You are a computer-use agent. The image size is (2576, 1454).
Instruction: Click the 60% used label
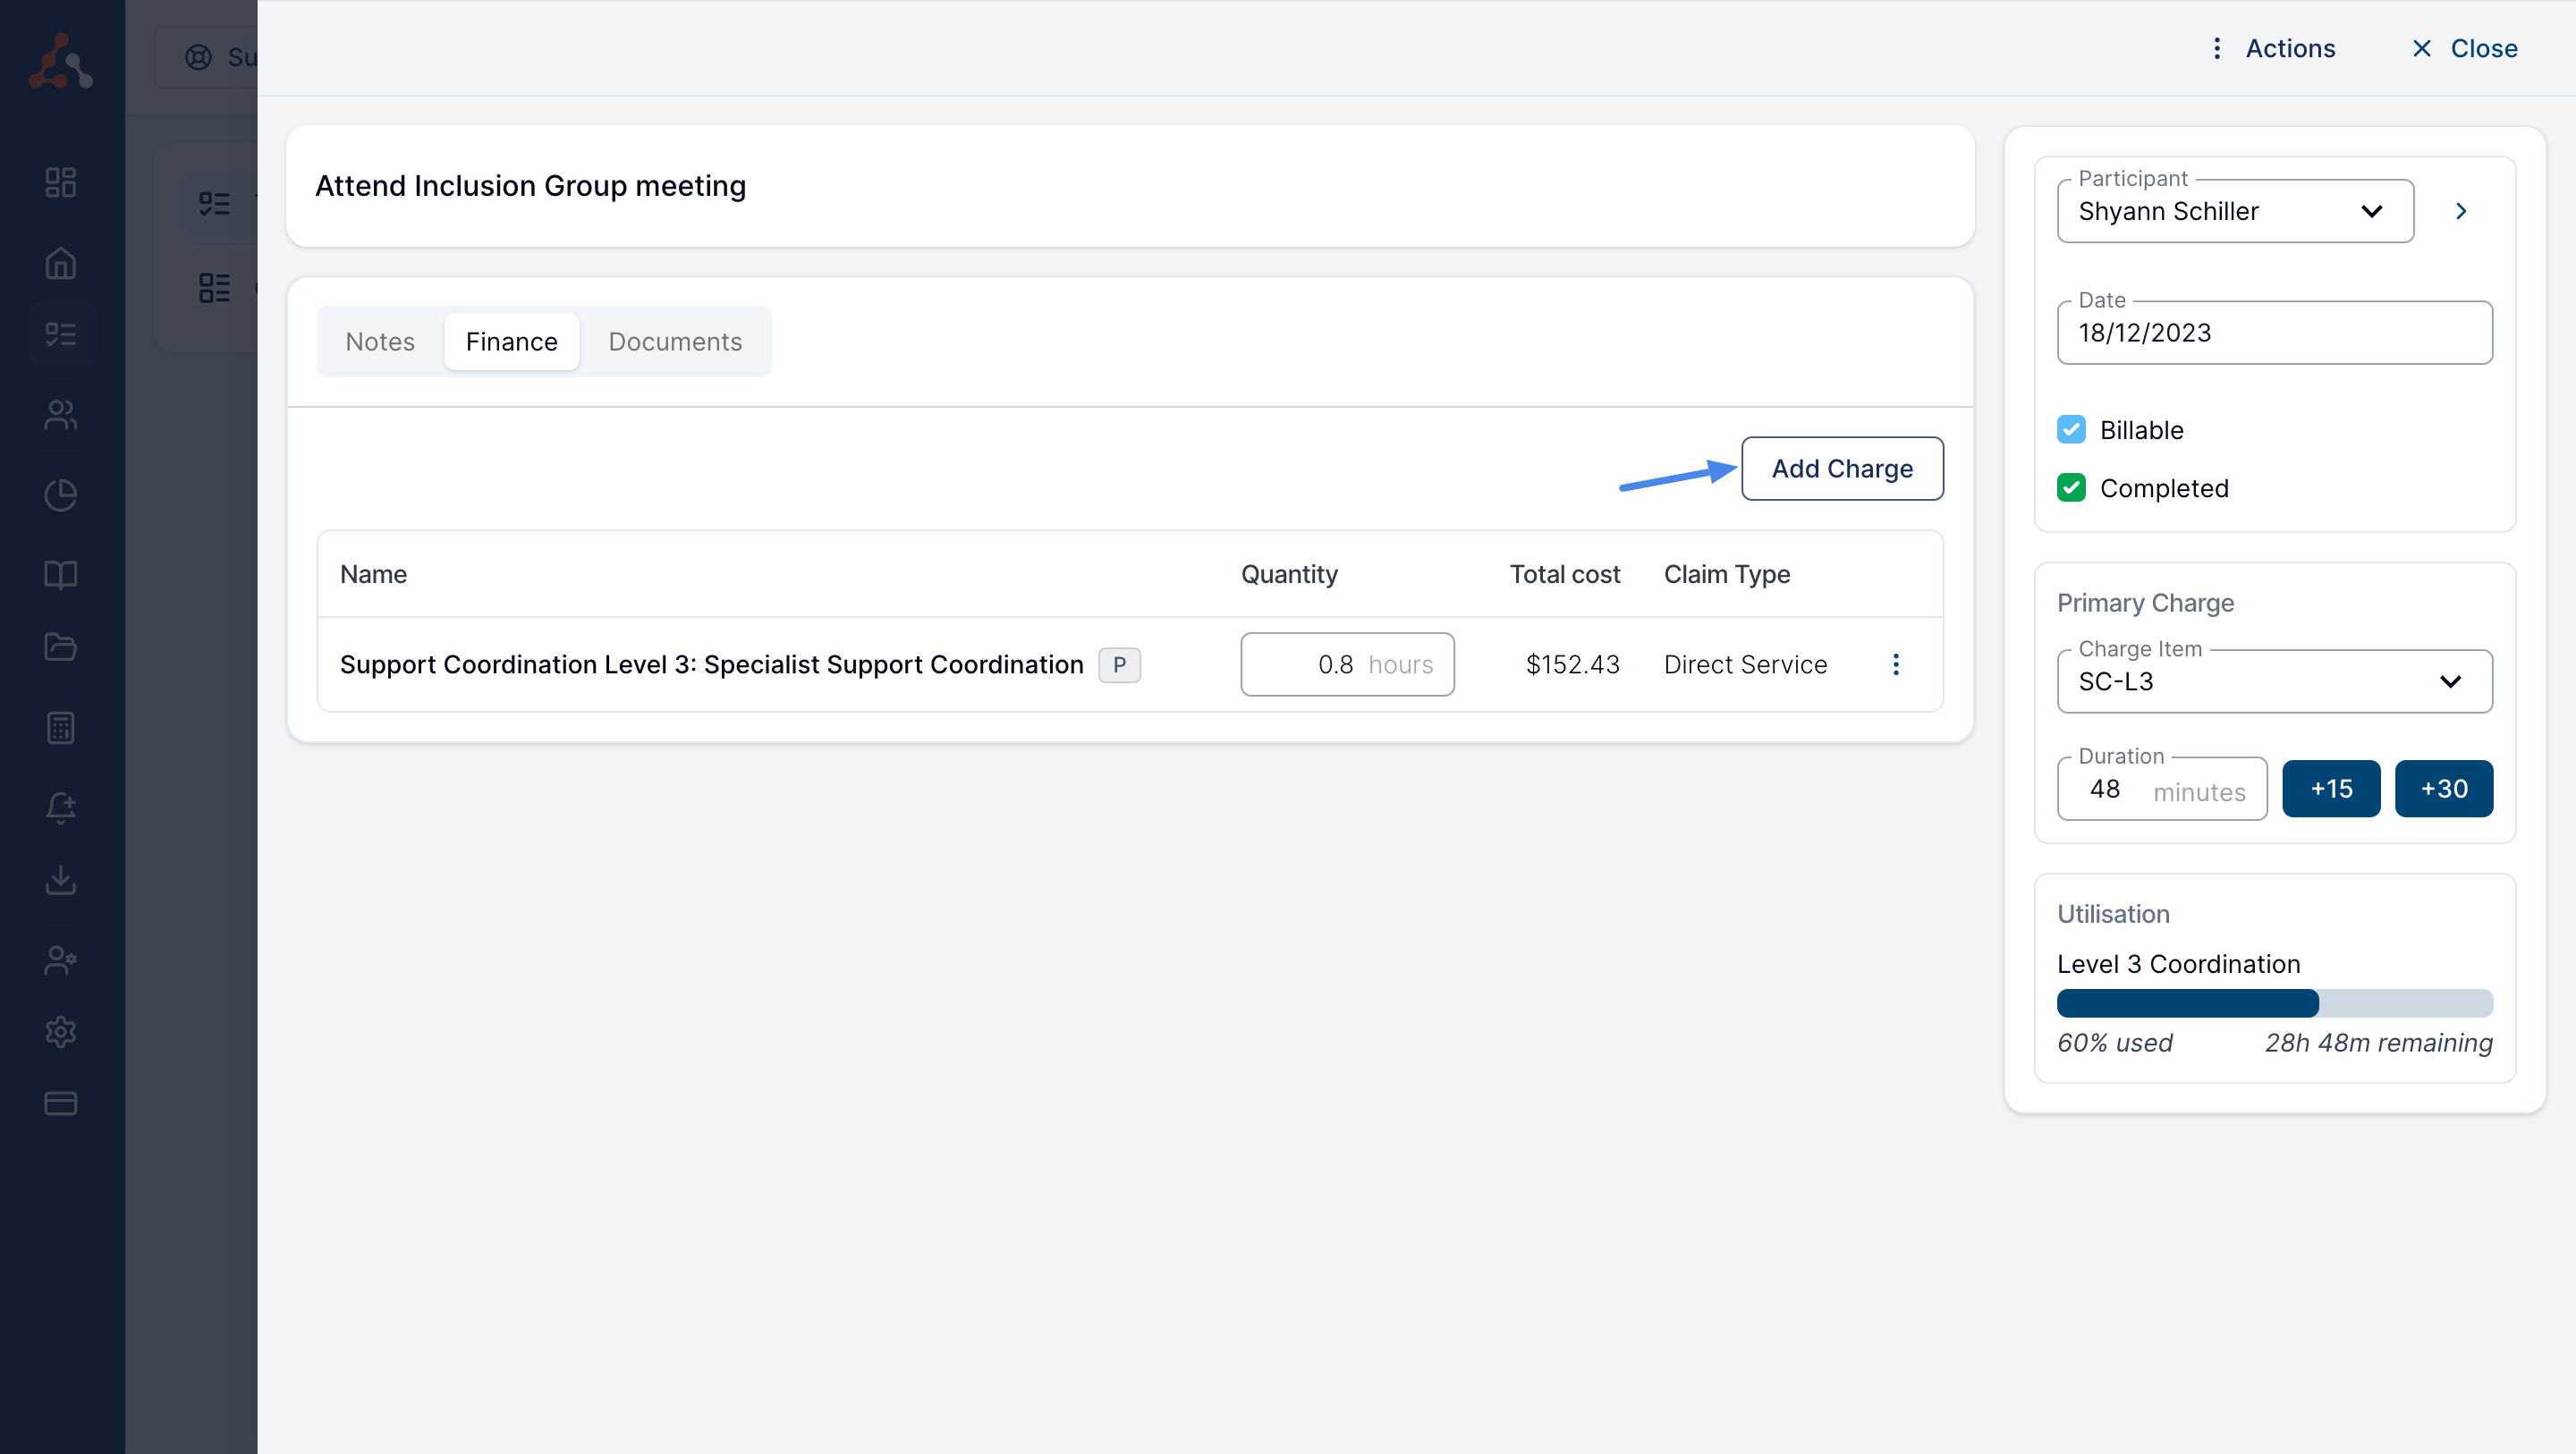tap(2114, 1043)
